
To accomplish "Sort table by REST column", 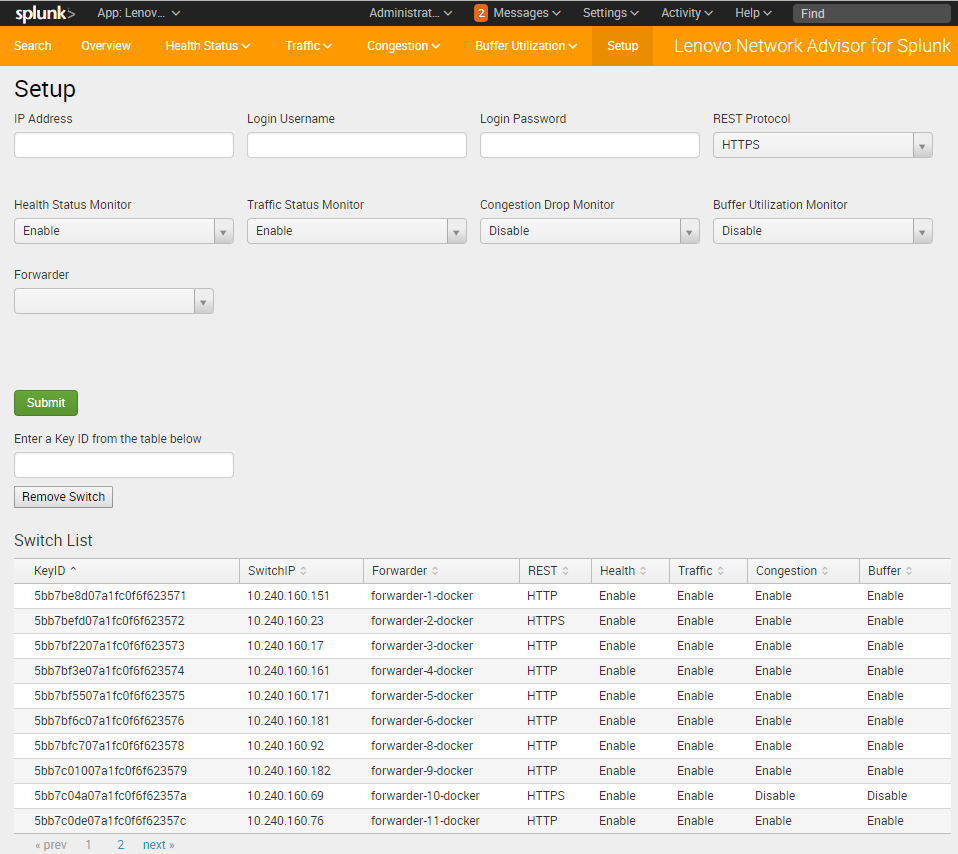I will [x=548, y=571].
